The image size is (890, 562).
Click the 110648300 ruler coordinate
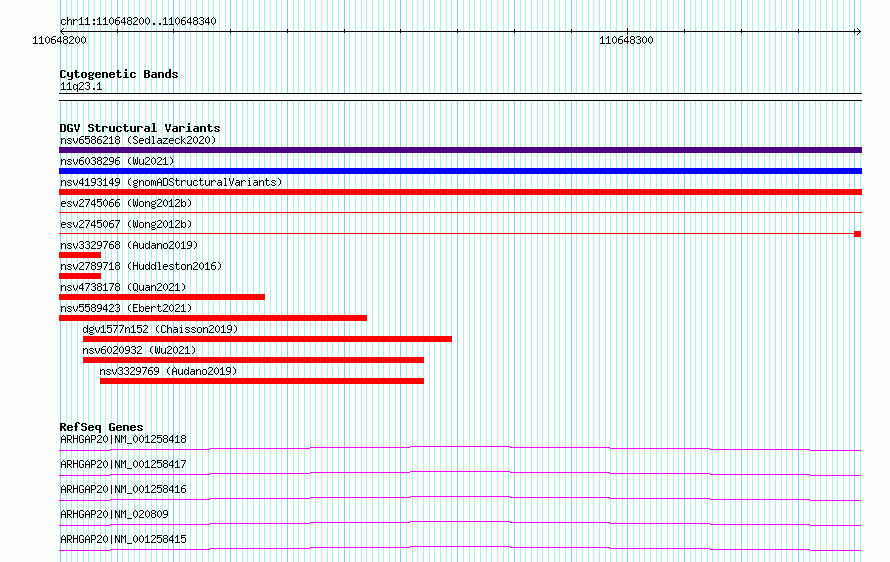point(626,40)
